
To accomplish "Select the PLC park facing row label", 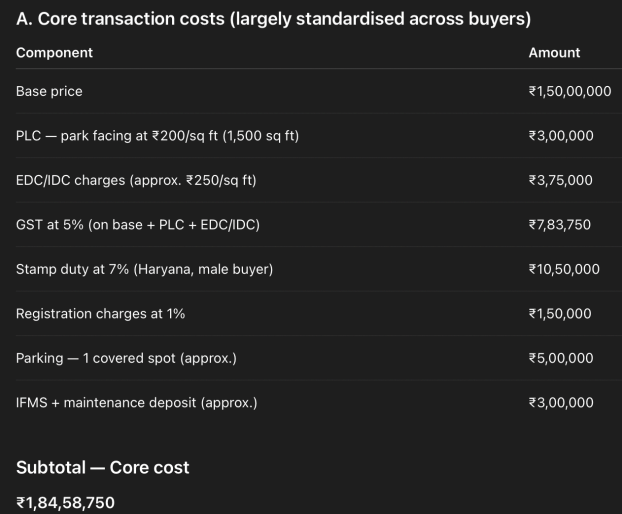I will [157, 136].
